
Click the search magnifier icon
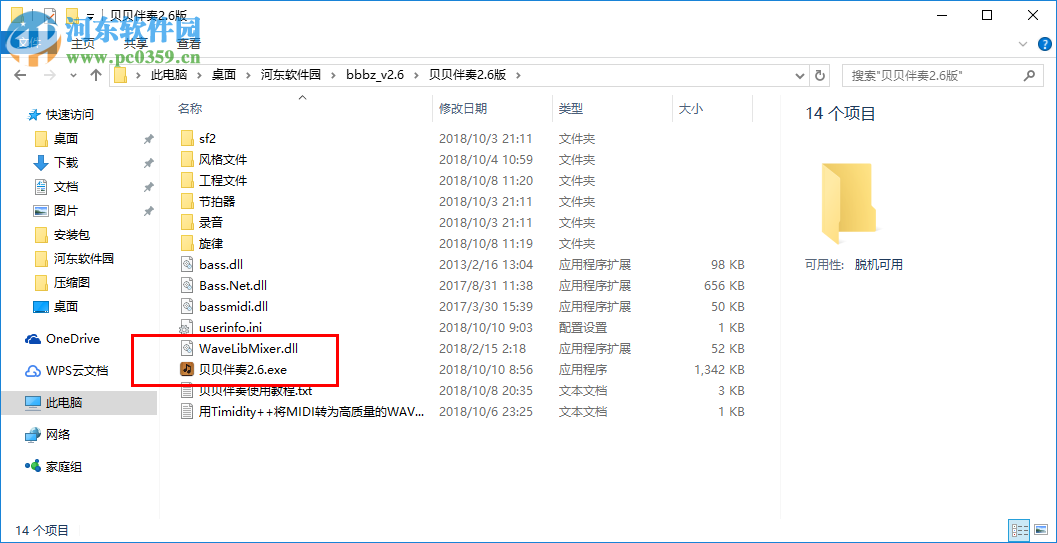point(1029,75)
